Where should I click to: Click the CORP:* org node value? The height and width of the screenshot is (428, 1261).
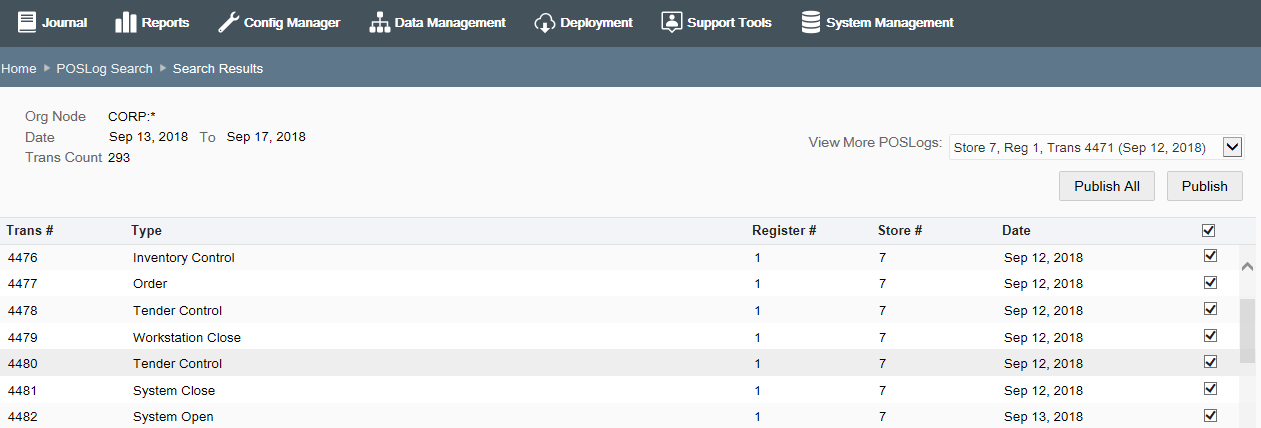coord(132,117)
